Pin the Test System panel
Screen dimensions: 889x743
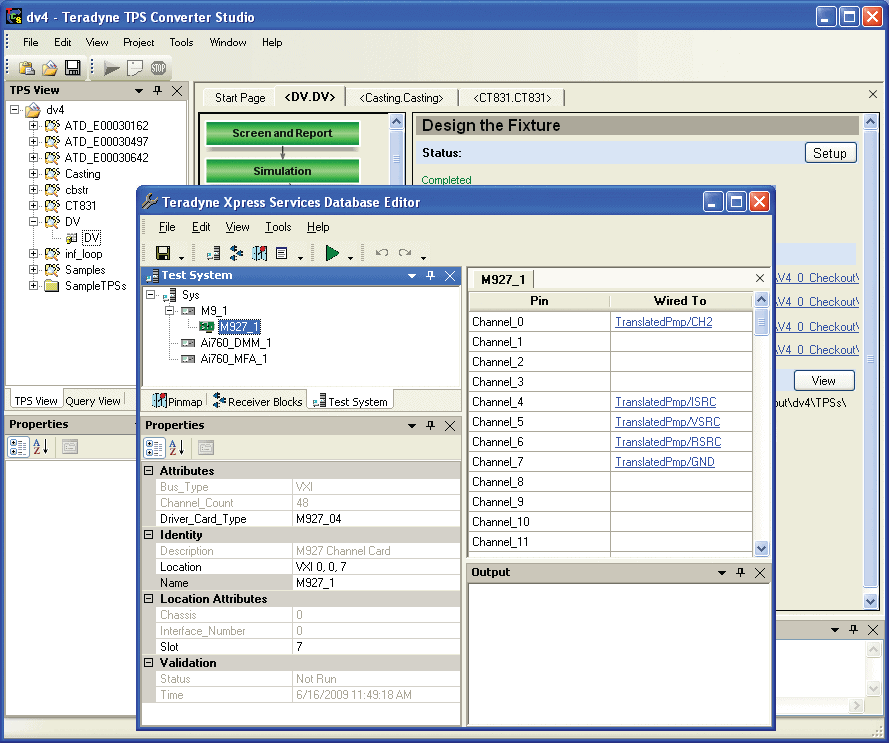pos(430,276)
